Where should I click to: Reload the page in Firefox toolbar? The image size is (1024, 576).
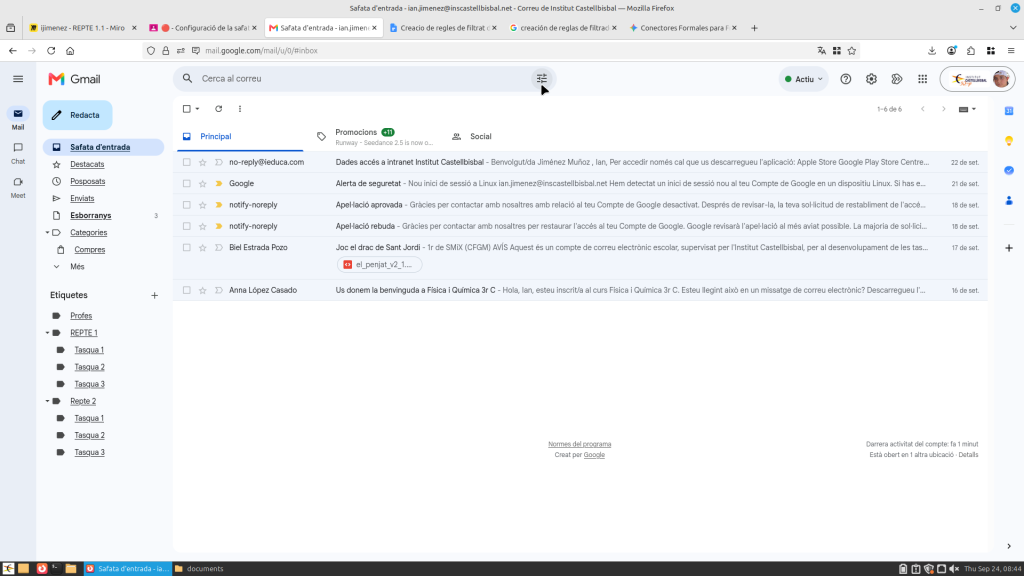point(51,50)
